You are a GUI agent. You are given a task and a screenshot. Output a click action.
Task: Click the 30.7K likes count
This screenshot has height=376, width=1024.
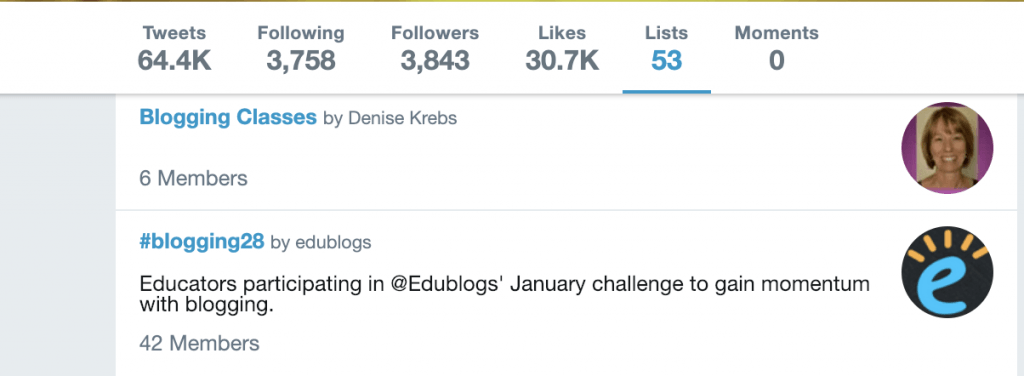pyautogui.click(x=562, y=61)
